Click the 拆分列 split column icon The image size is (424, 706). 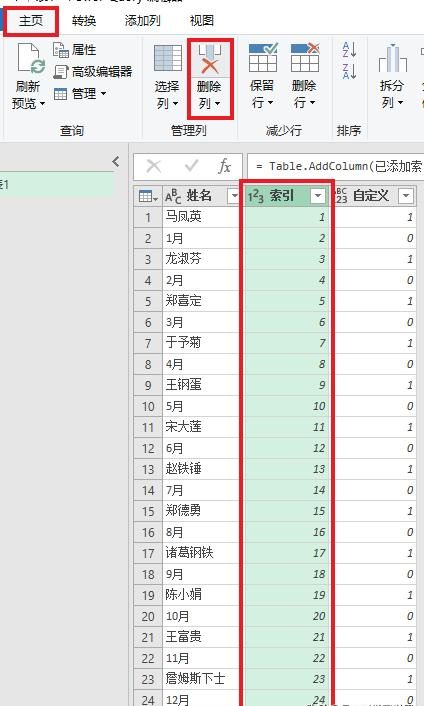[x=392, y=59]
